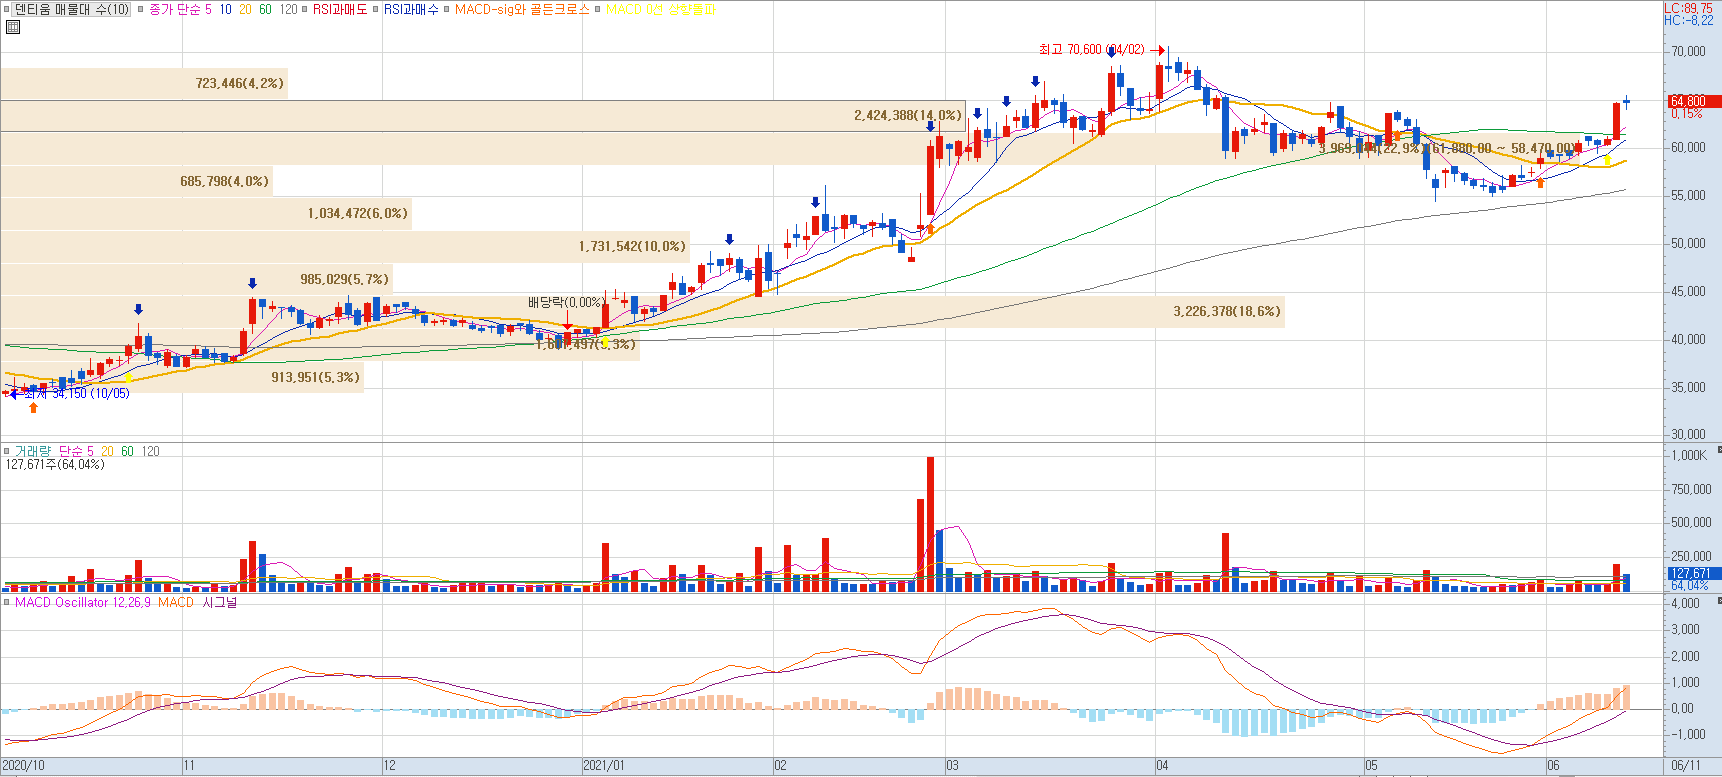Viewport: 1722px width, 777px height.
Task: Click the orange up arrow at June start
Action: tap(1540, 182)
